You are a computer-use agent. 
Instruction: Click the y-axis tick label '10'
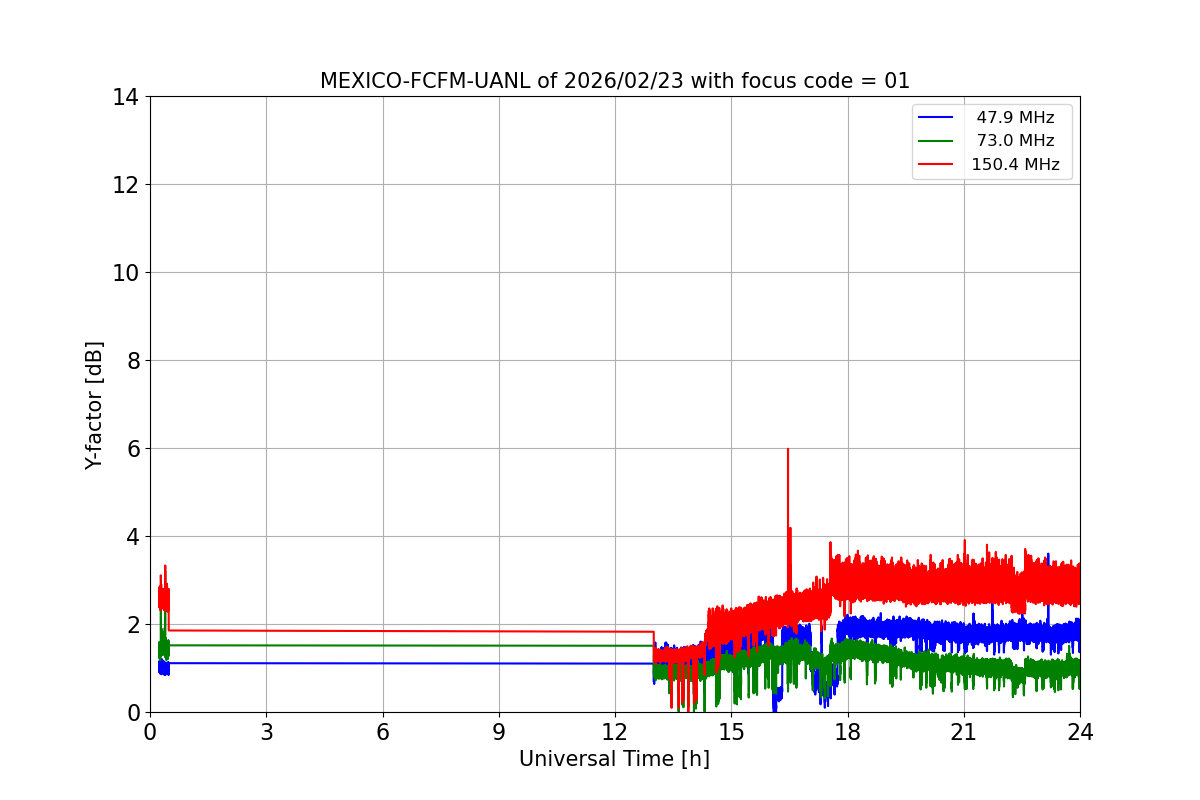126,273
